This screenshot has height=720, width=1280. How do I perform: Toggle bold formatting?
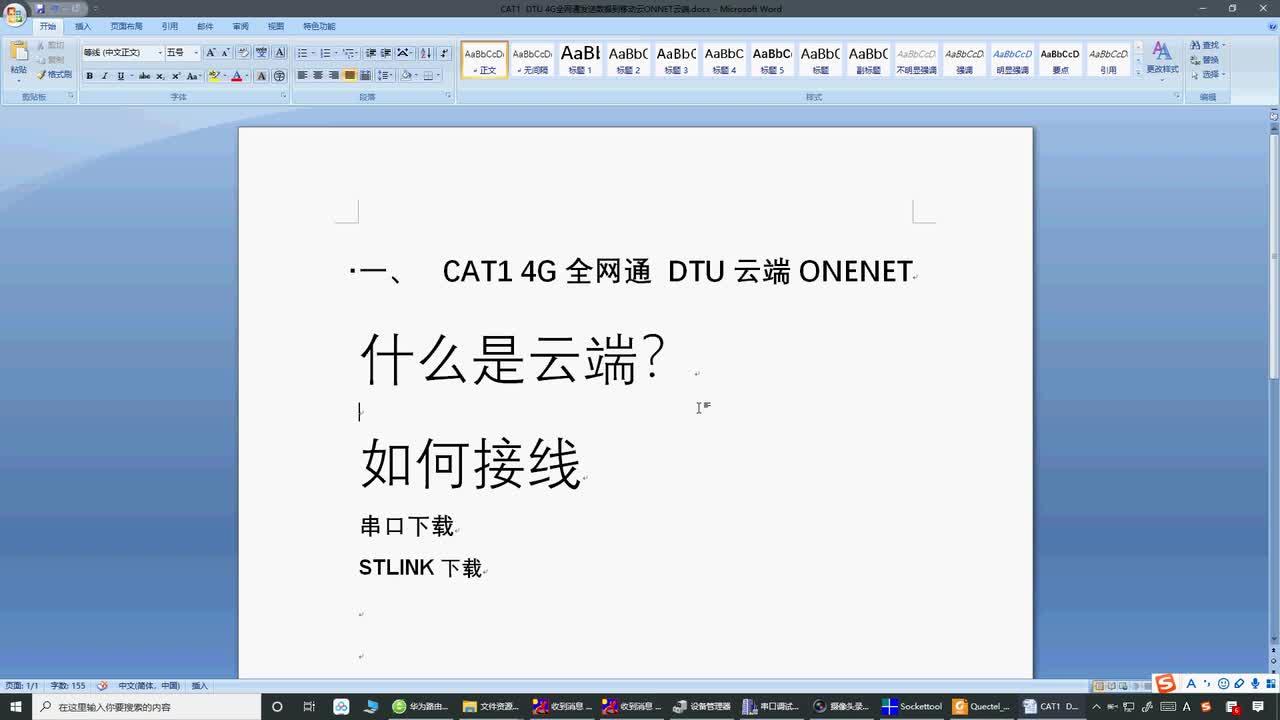tap(89, 76)
